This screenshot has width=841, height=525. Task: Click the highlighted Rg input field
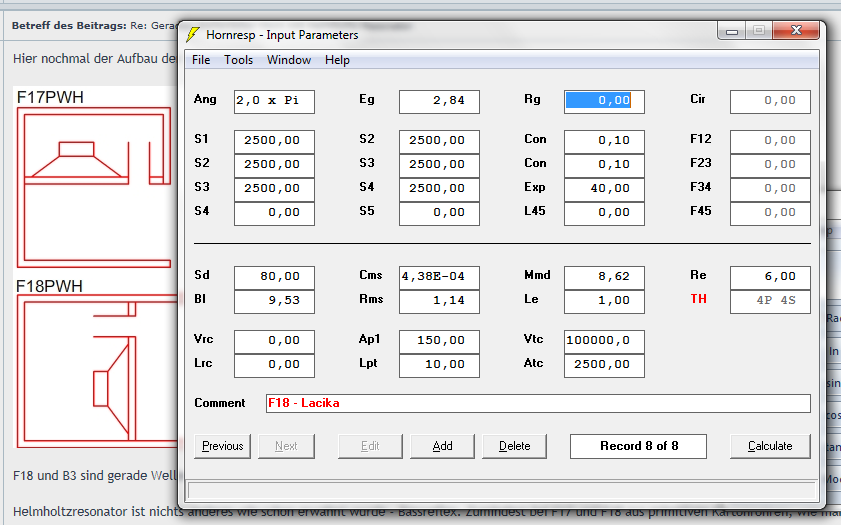pos(604,101)
